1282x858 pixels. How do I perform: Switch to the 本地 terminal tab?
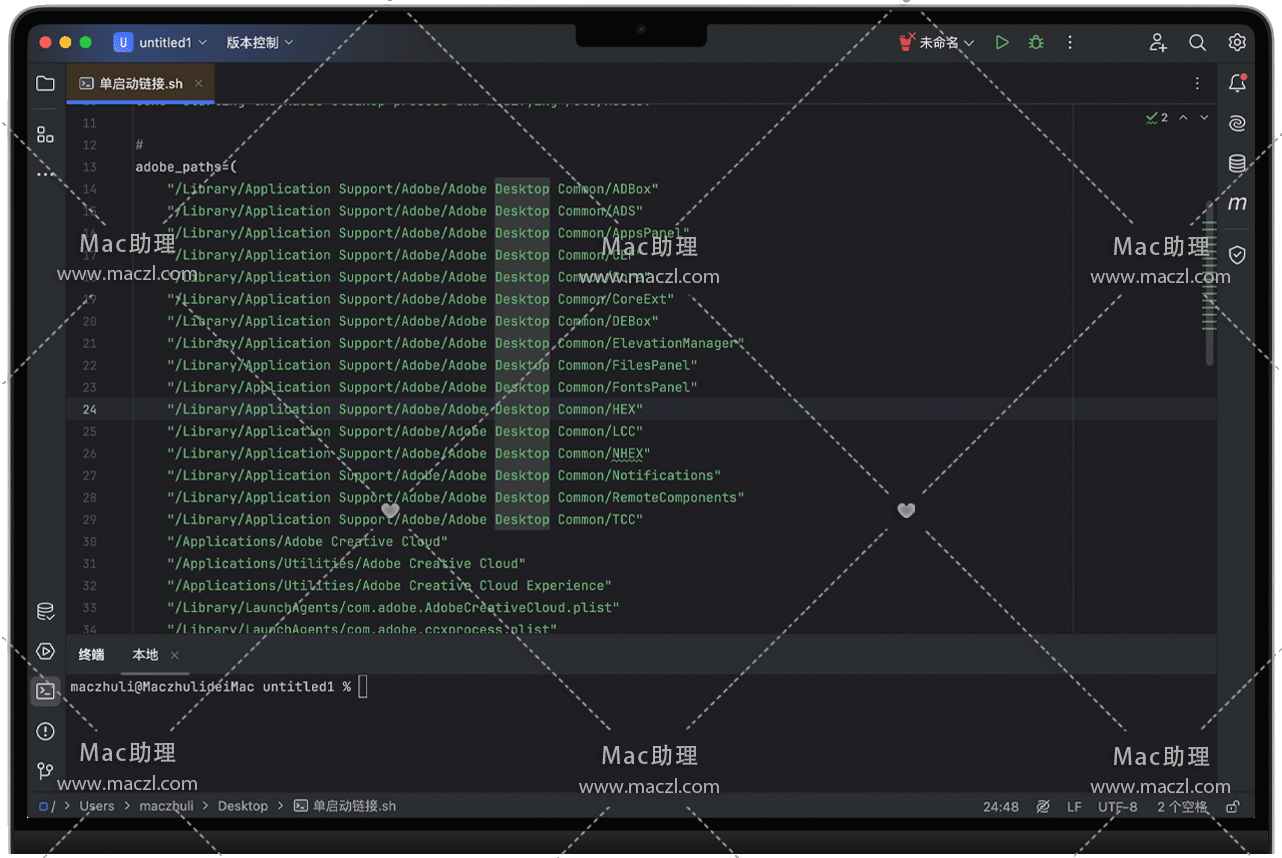click(x=145, y=655)
